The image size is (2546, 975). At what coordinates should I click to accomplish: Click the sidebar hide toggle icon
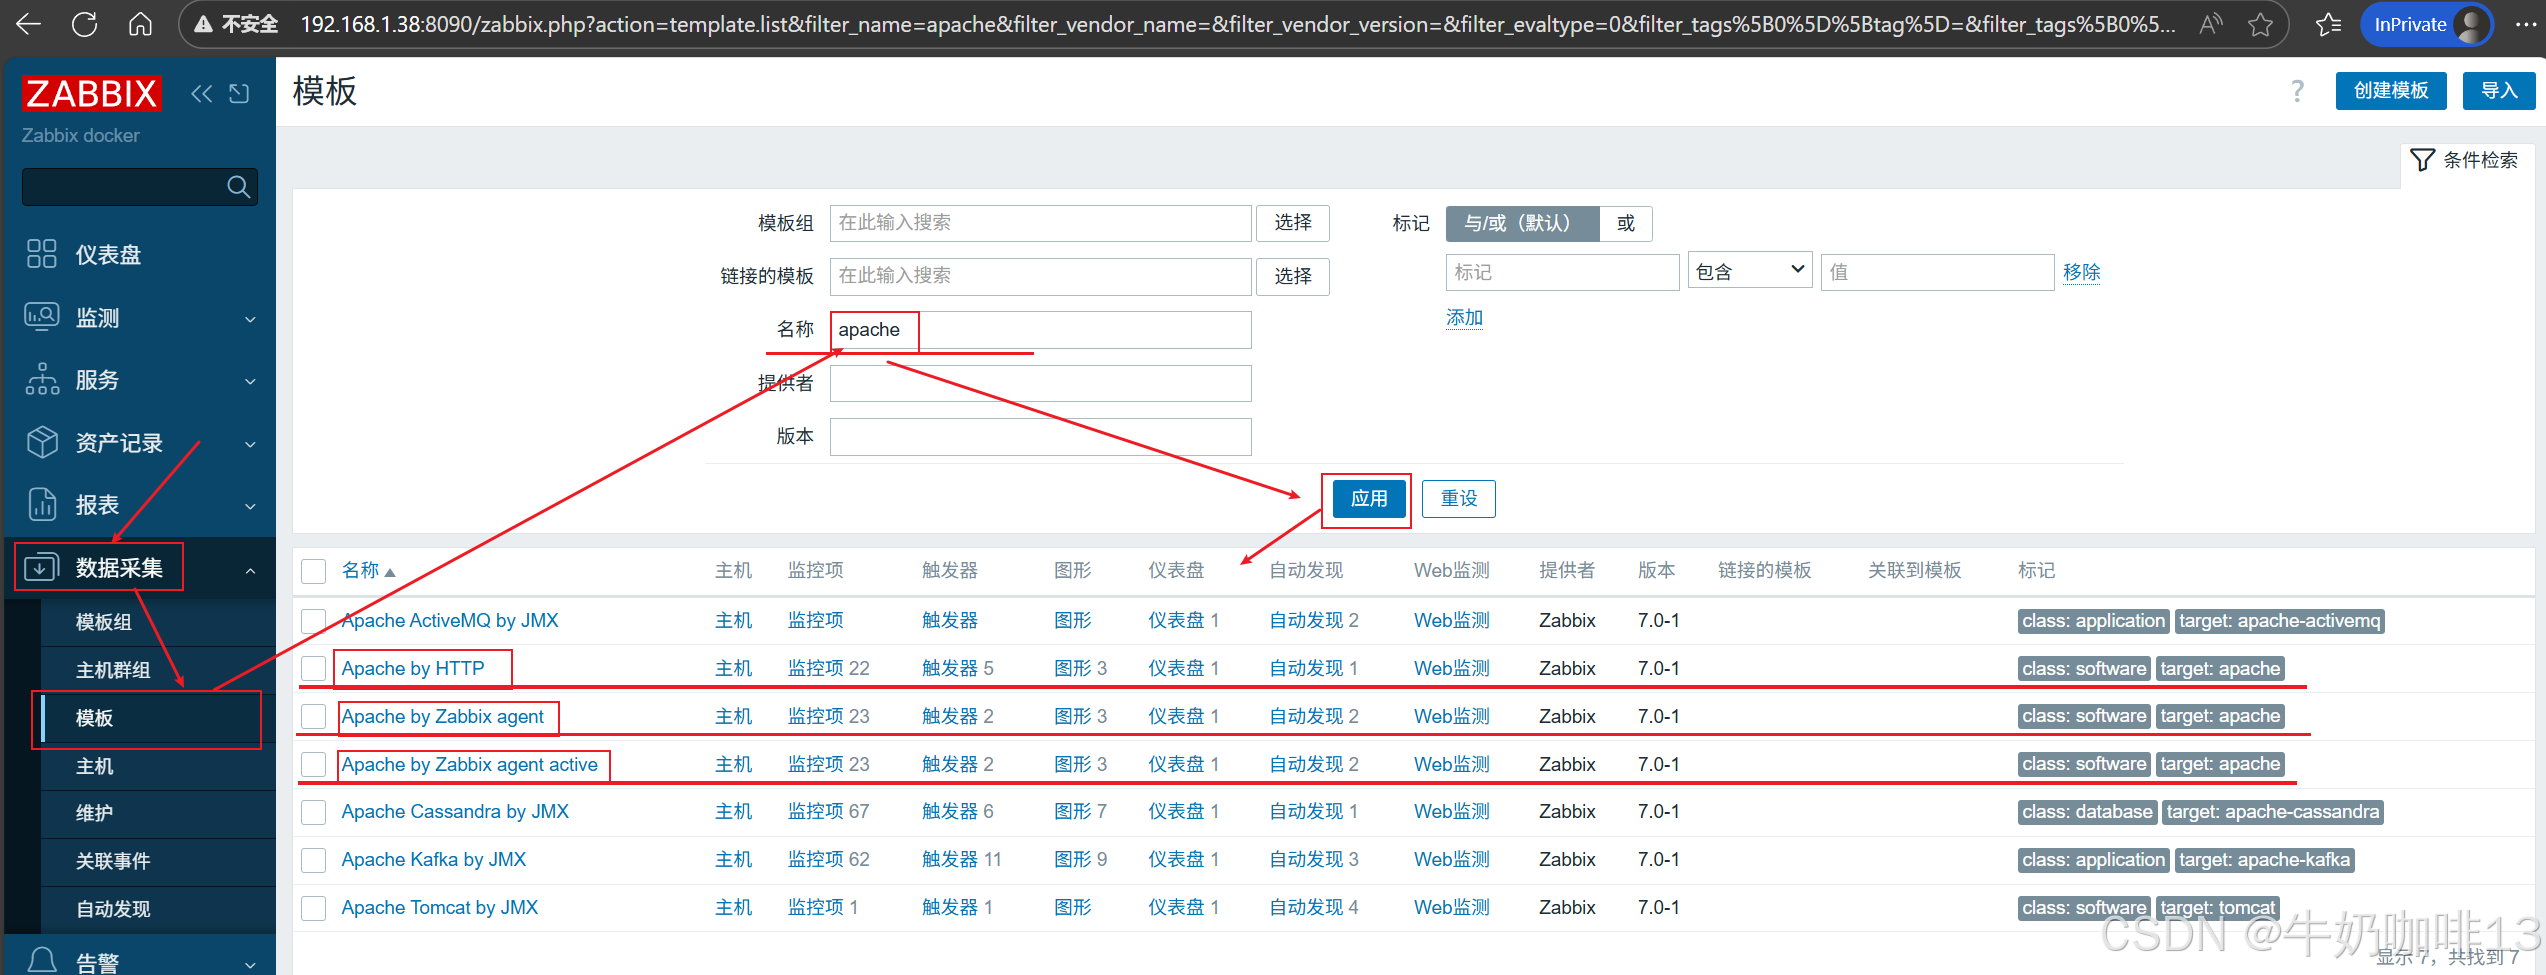click(x=239, y=94)
